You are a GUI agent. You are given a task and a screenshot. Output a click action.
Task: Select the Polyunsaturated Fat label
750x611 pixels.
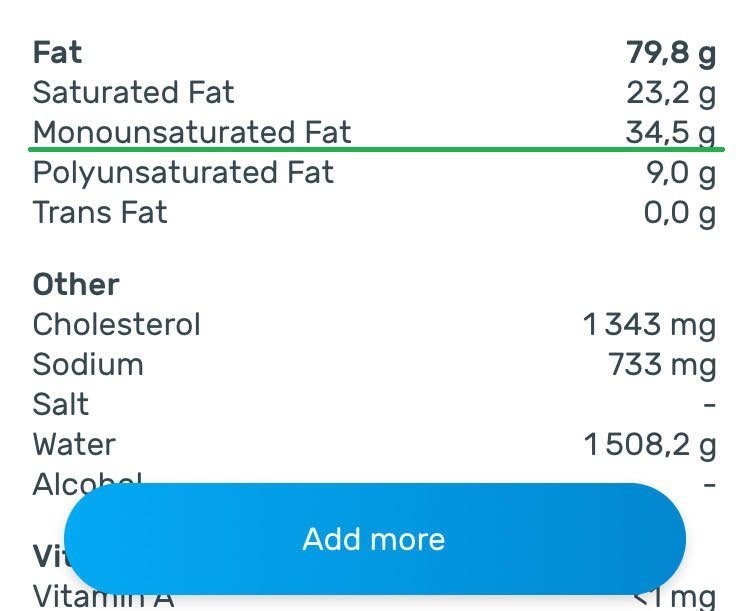coord(183,172)
